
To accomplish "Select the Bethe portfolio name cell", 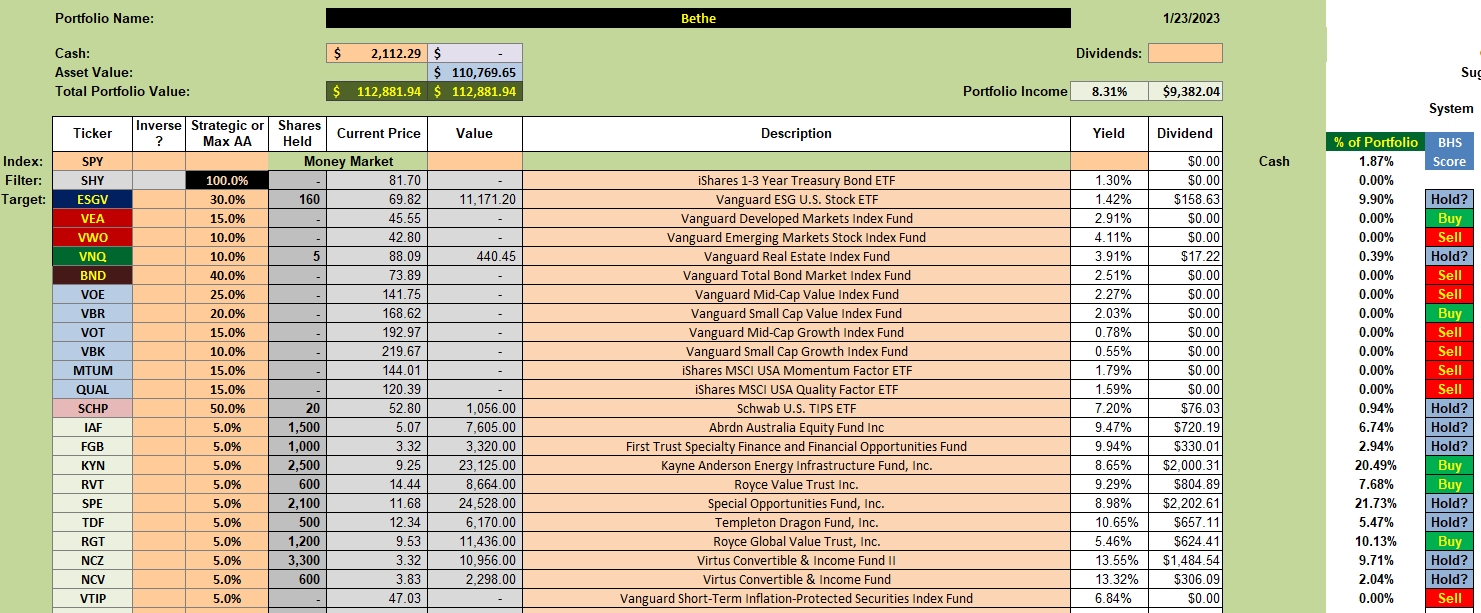I will (698, 18).
